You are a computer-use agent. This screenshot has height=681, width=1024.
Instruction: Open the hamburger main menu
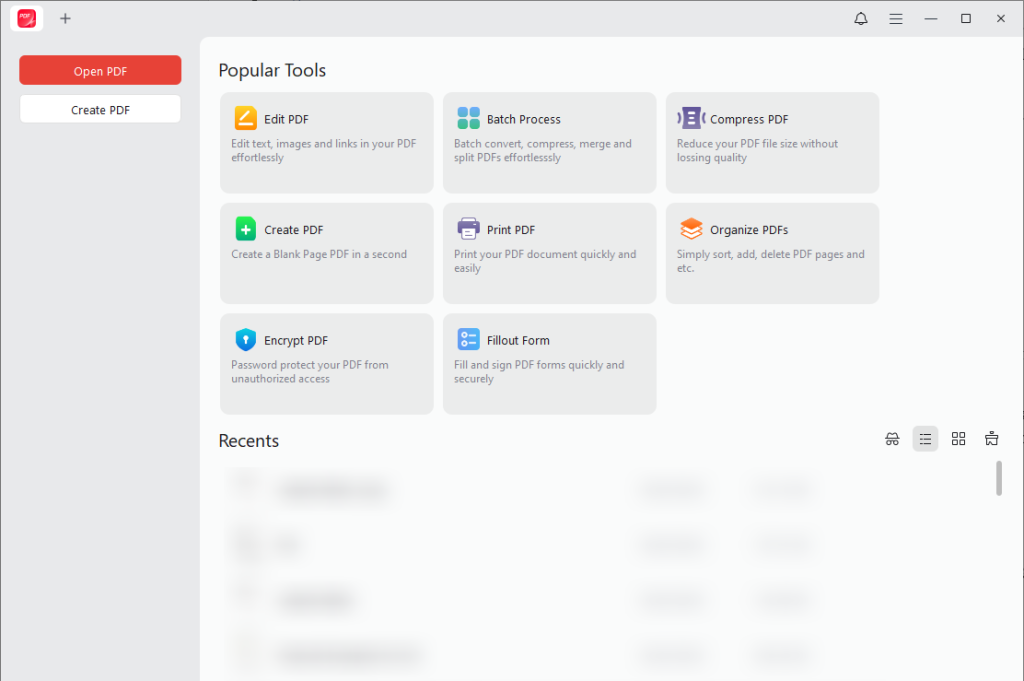(896, 19)
